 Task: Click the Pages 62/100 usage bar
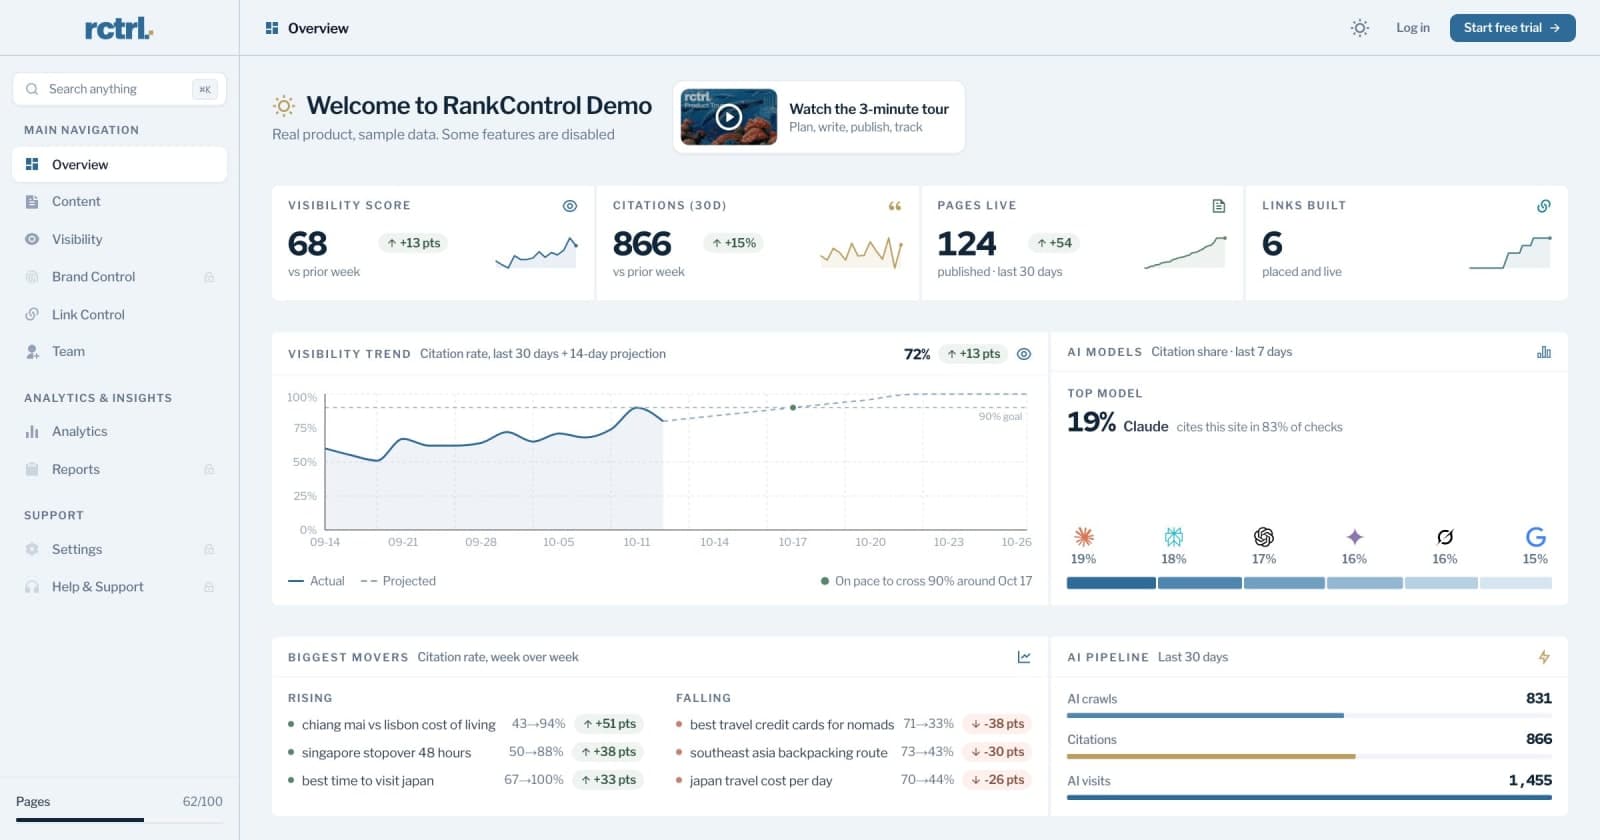coord(119,820)
